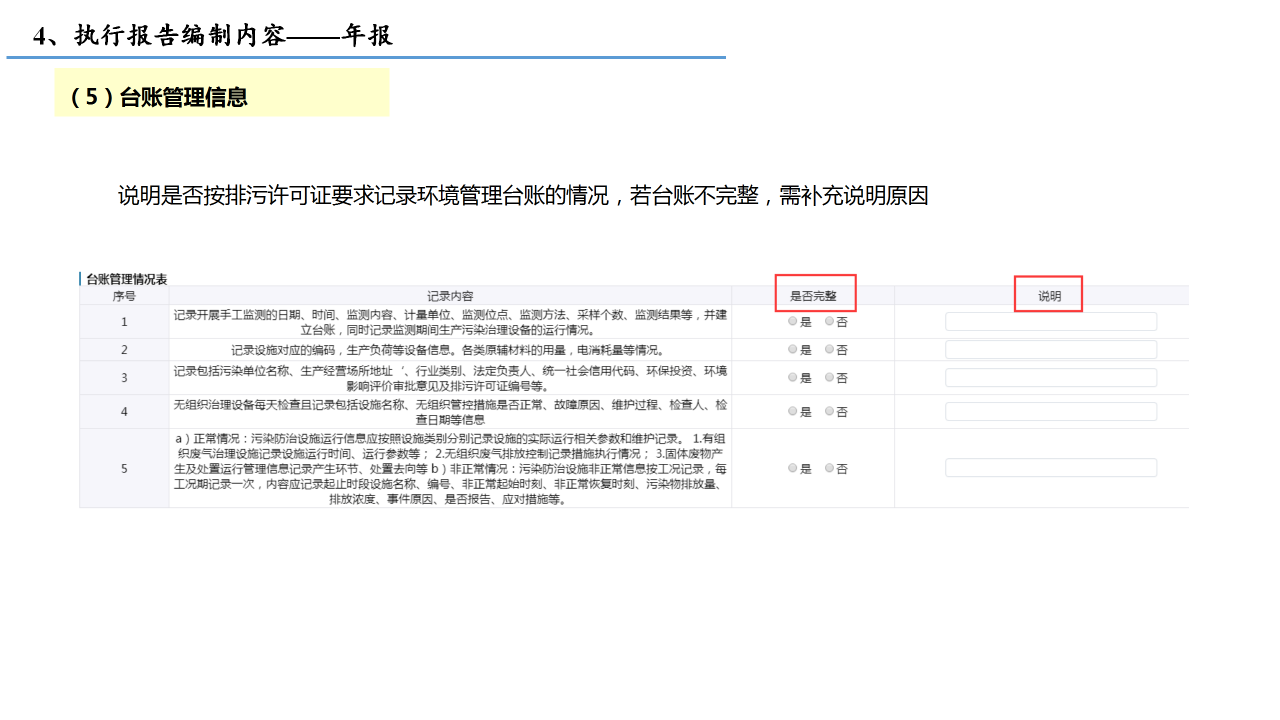Viewport: 1280px width, 720px height.
Task: Activate the 说明 field for row 4
Action: [x=1050, y=411]
